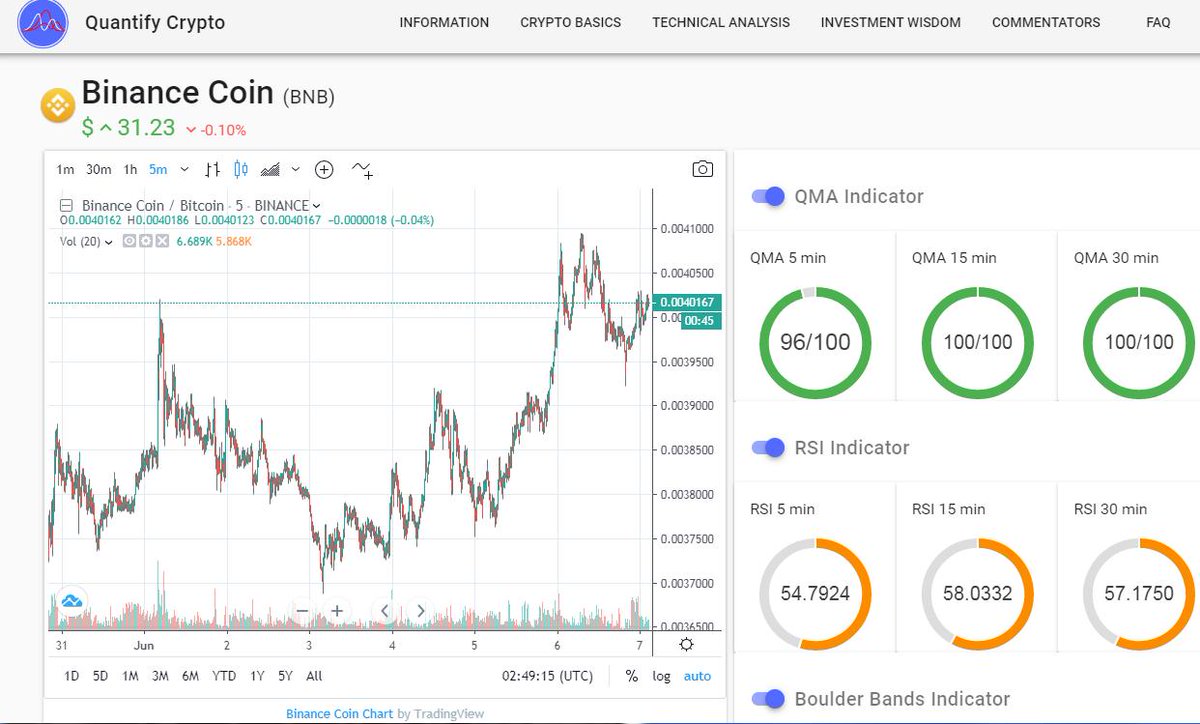Select the 1h interval
The height and width of the screenshot is (724, 1200).
coord(130,169)
